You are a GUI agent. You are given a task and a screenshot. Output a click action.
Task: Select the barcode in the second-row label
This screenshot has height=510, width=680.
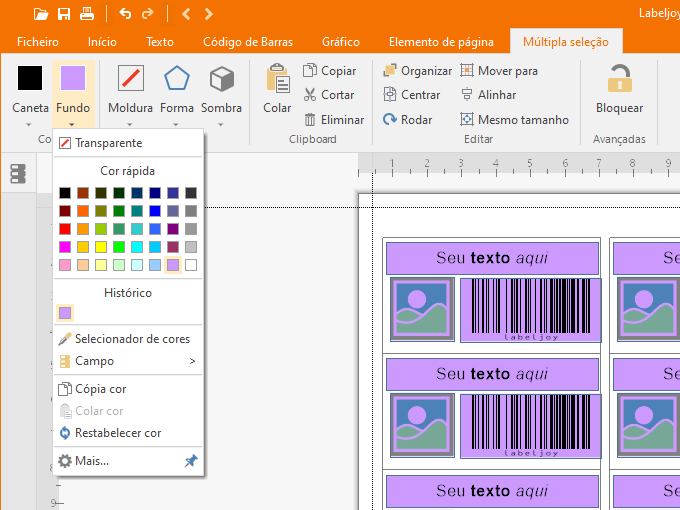point(531,426)
